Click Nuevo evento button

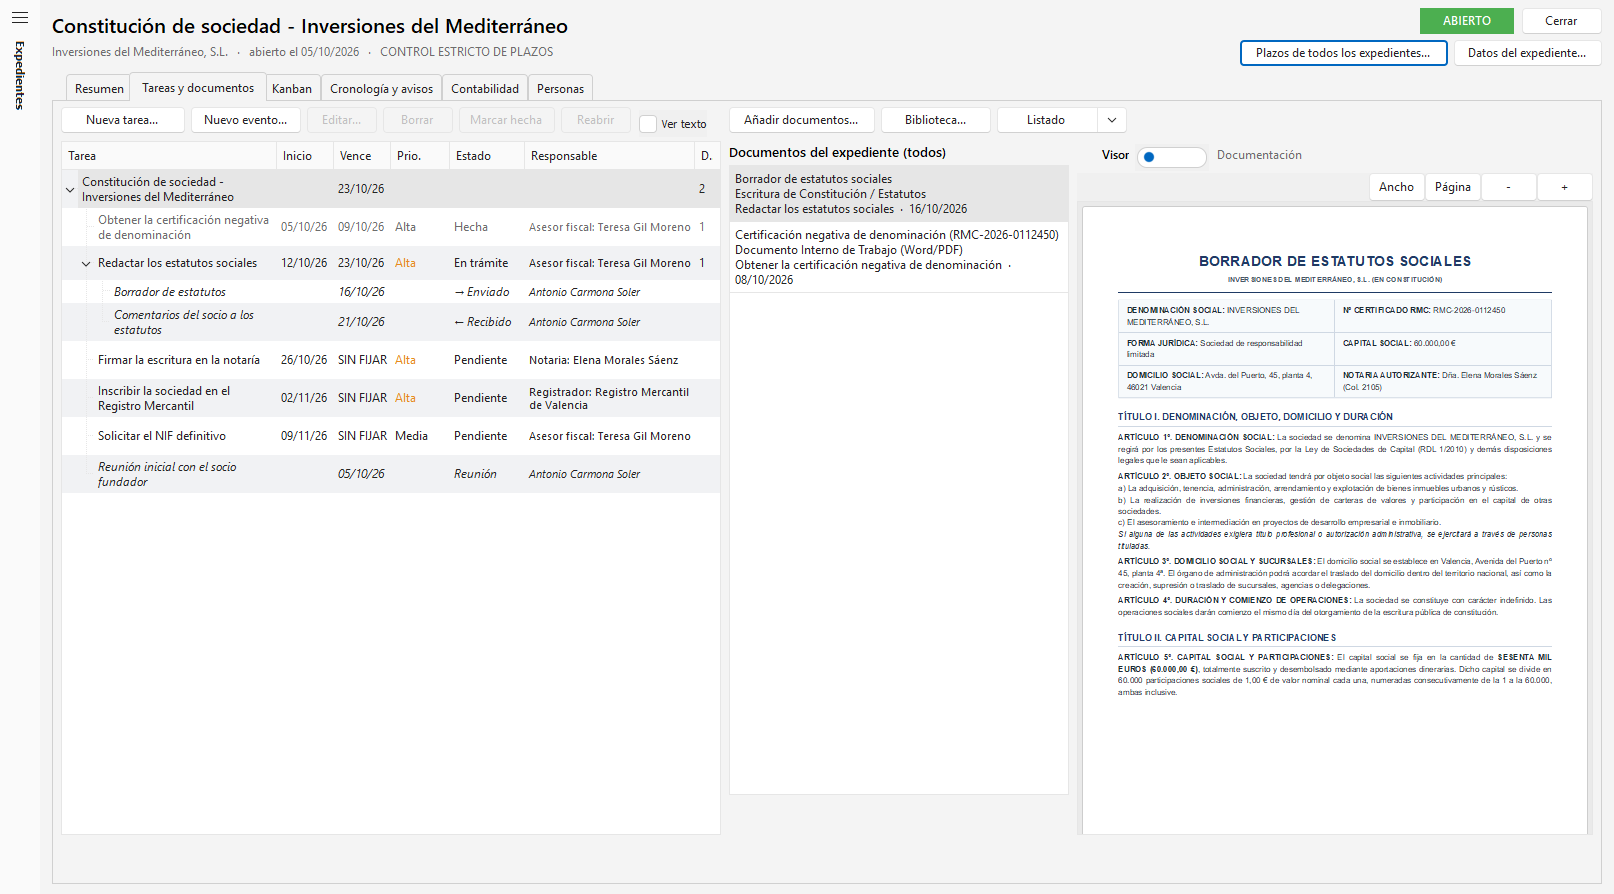point(246,120)
